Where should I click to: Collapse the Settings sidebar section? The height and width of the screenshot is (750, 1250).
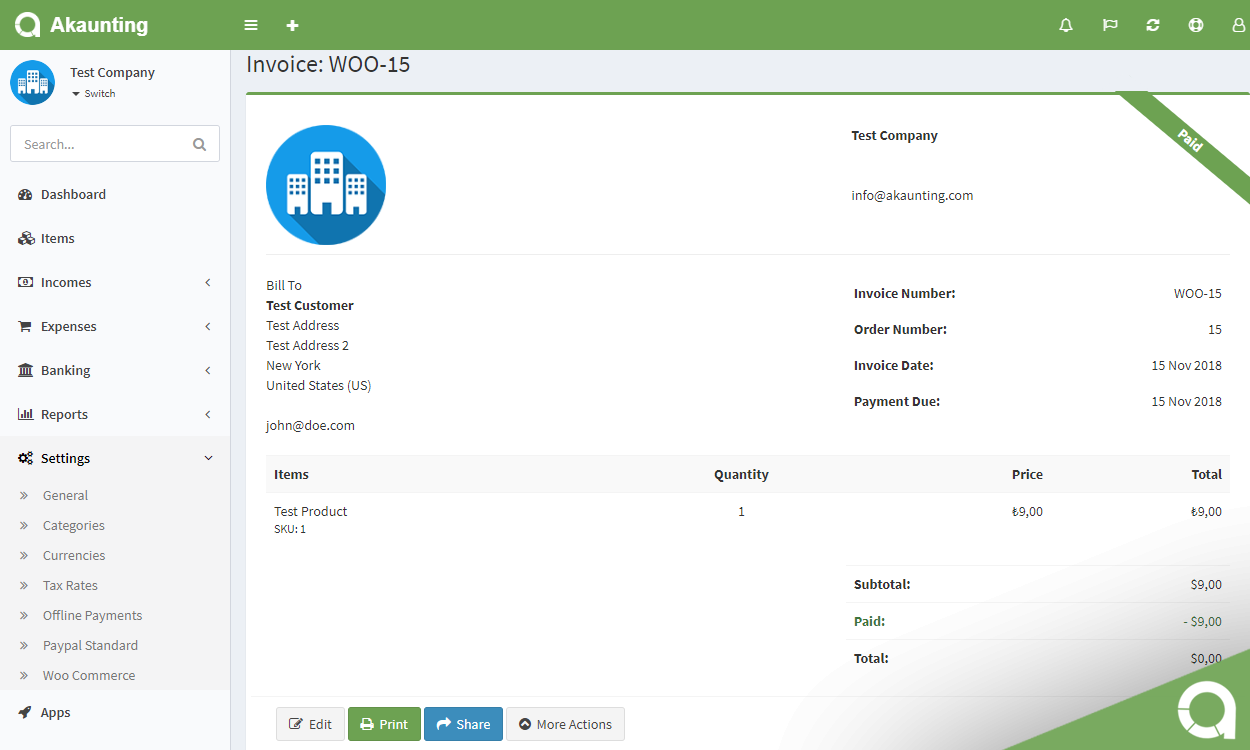115,459
